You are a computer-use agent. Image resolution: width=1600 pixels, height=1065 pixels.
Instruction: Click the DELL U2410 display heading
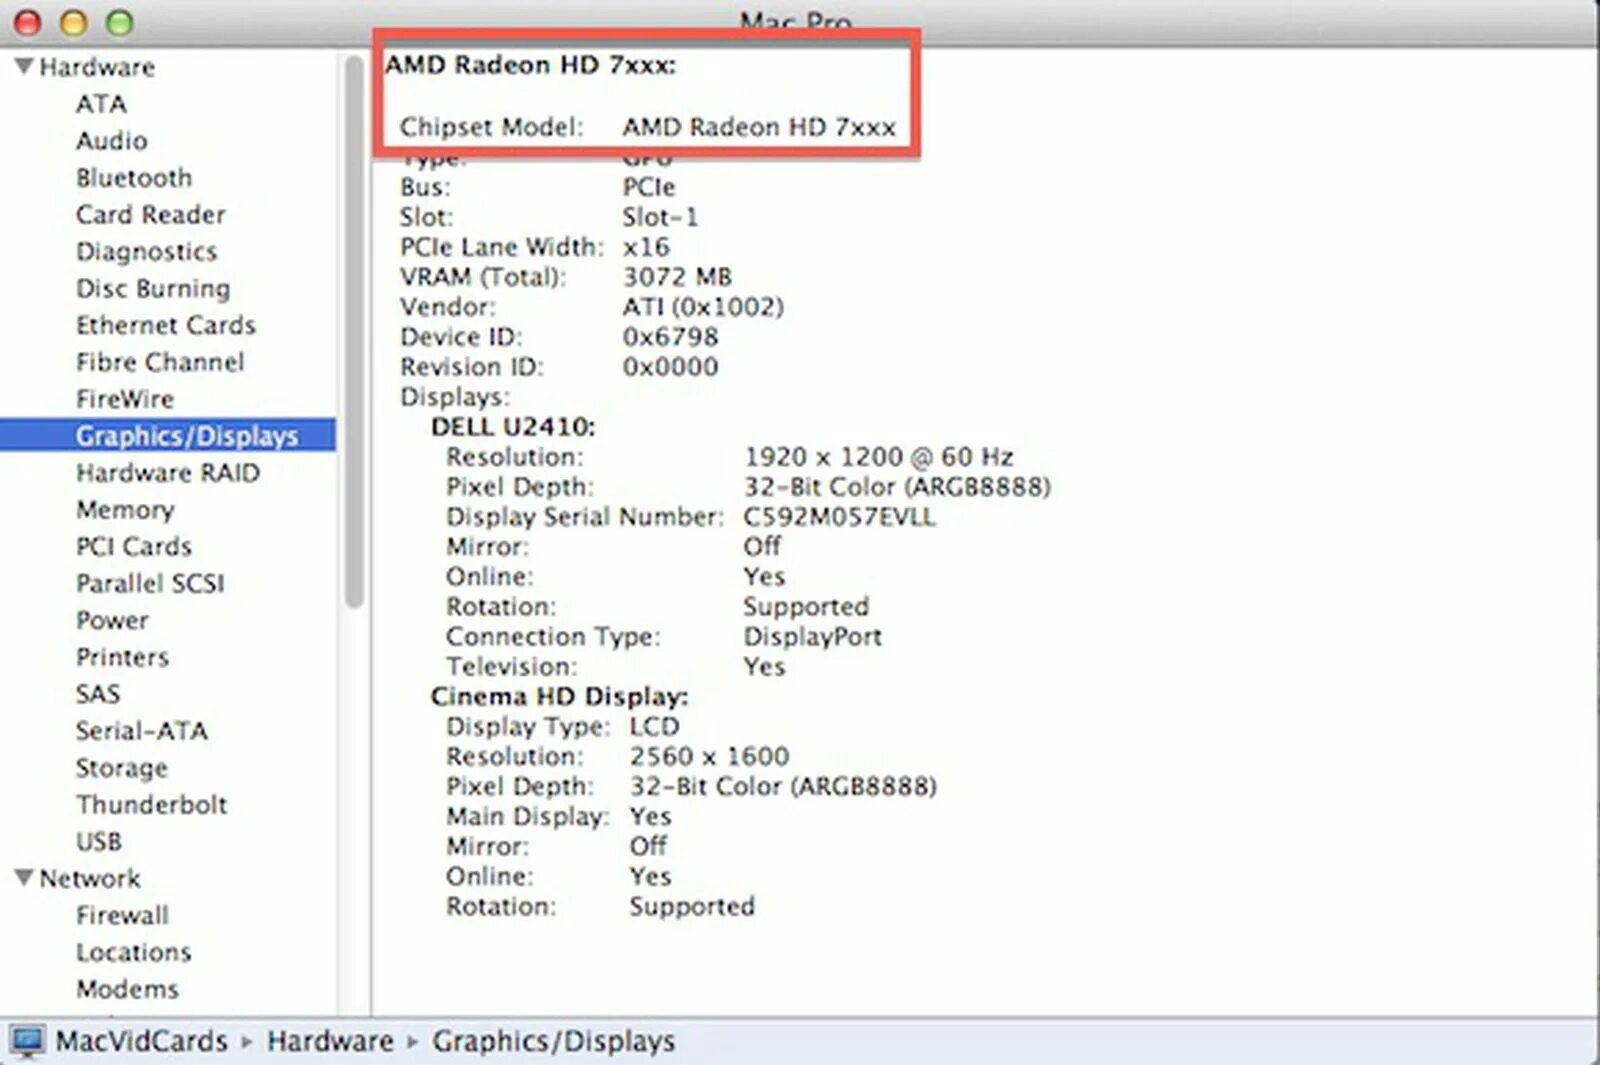[x=513, y=427]
